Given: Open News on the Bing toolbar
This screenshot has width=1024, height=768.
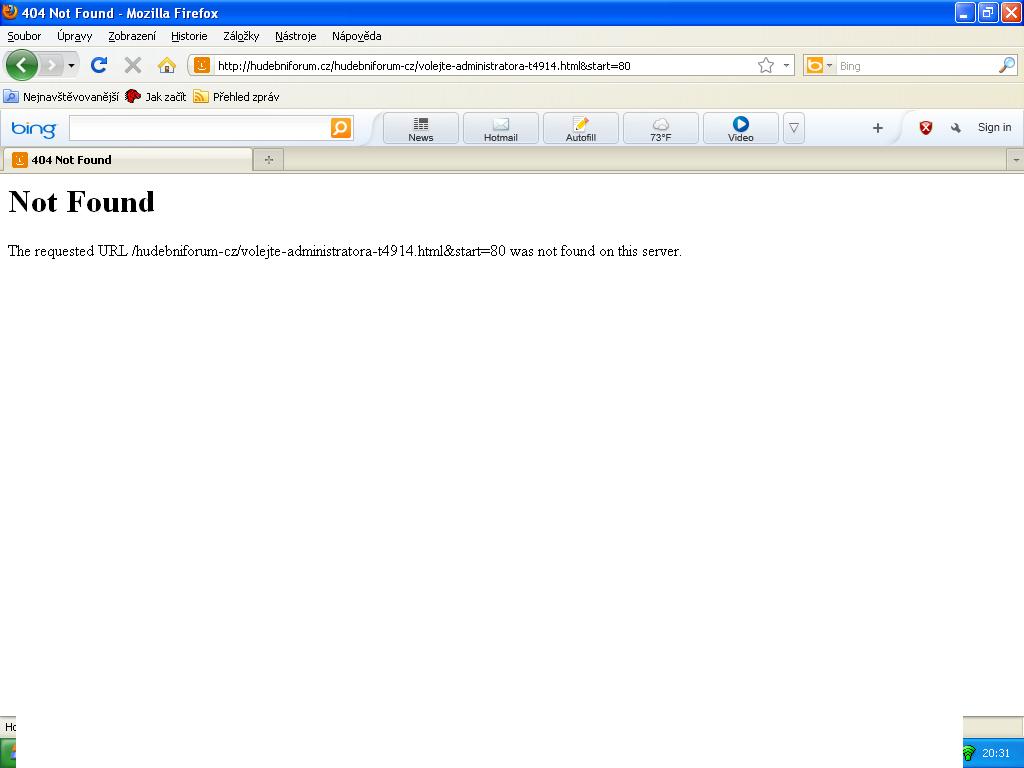Looking at the screenshot, I should pos(420,128).
